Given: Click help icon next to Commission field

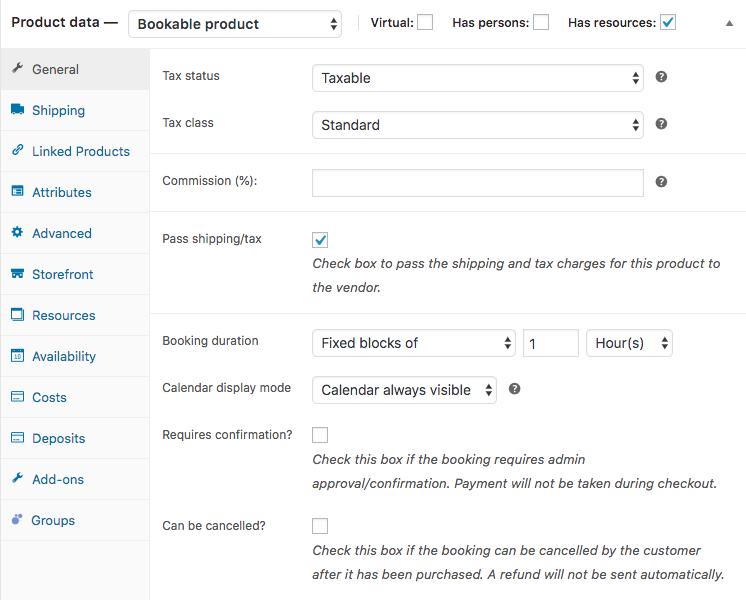Looking at the screenshot, I should 661,182.
